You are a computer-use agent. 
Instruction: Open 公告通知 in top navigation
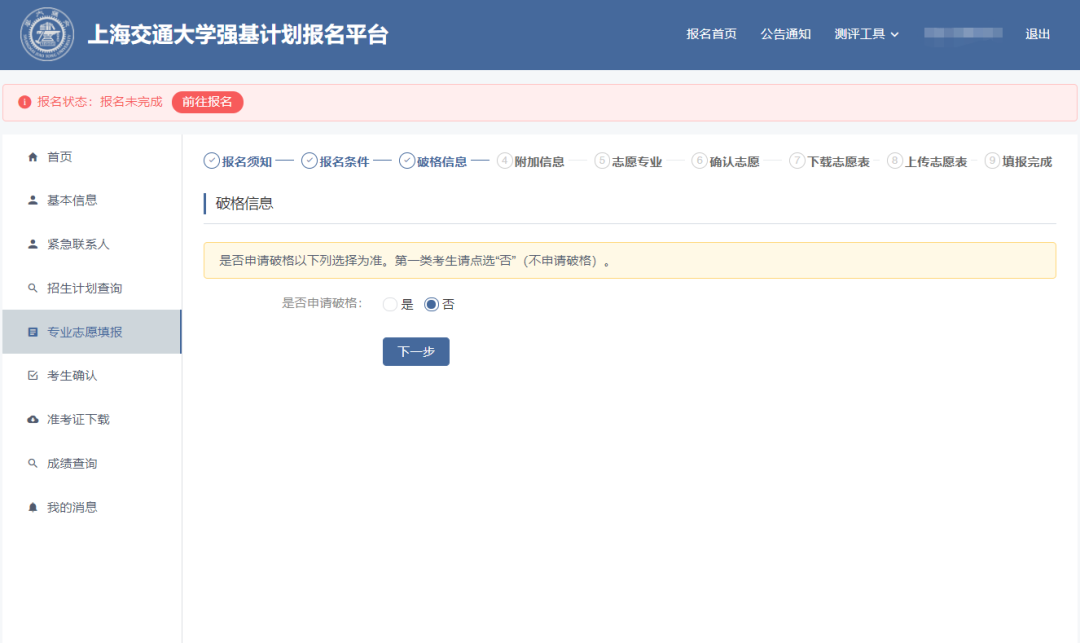coord(785,34)
